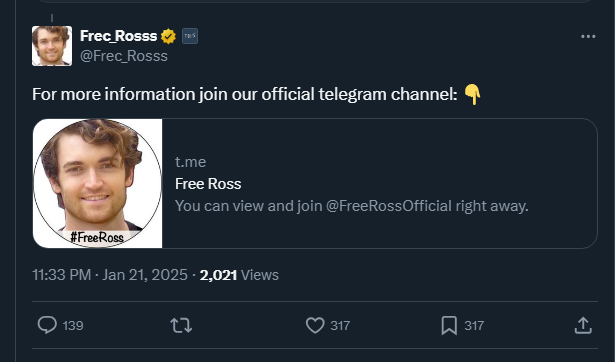Like the tweet with the heart icon
The width and height of the screenshot is (615, 362).
tap(315, 325)
